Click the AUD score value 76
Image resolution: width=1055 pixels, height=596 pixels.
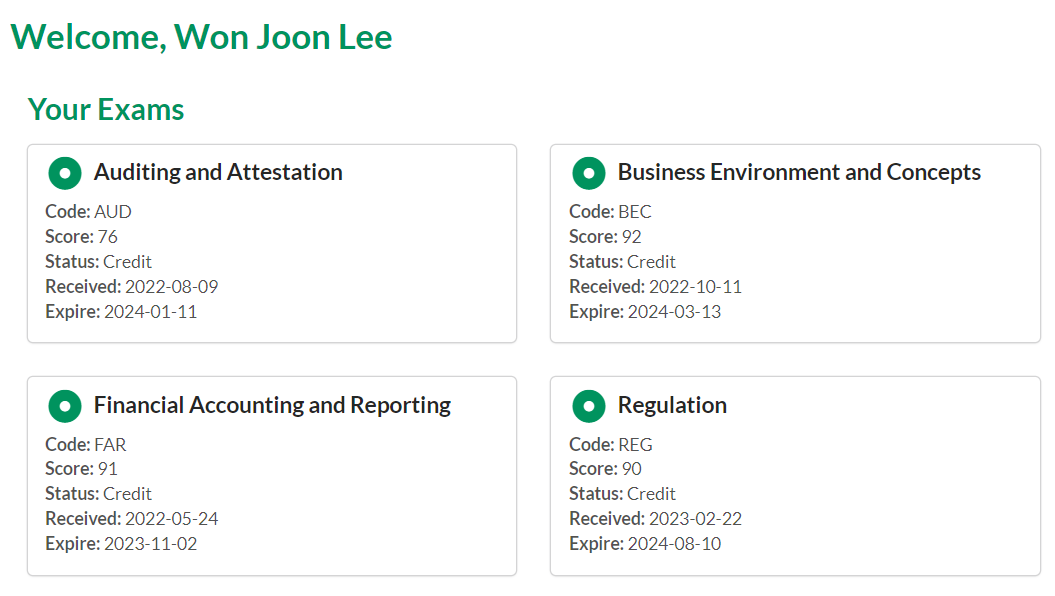tap(107, 237)
